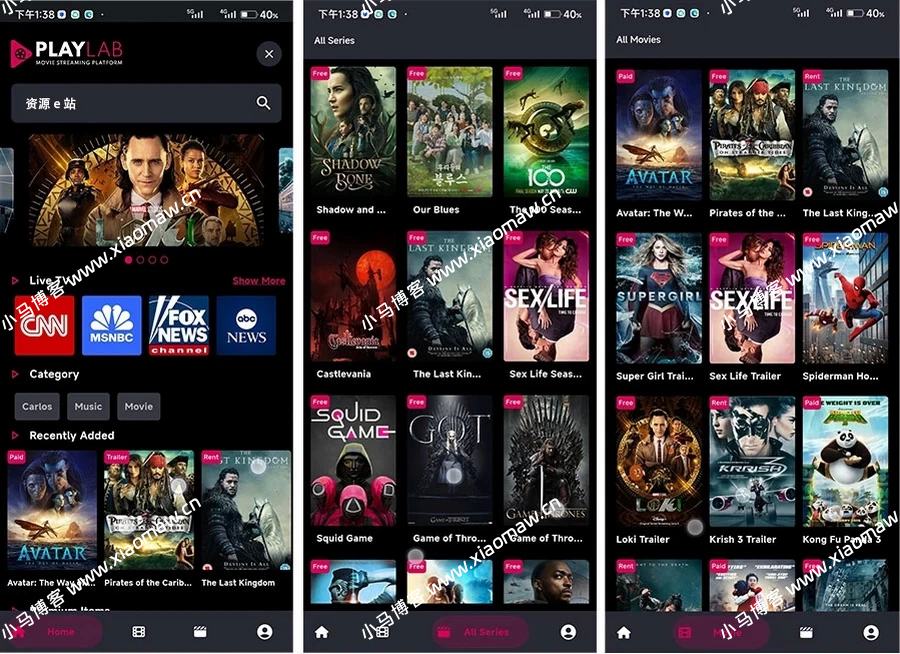Focus the search field containing 资源 e 站
The width and height of the screenshot is (900, 654).
pyautogui.click(x=130, y=103)
